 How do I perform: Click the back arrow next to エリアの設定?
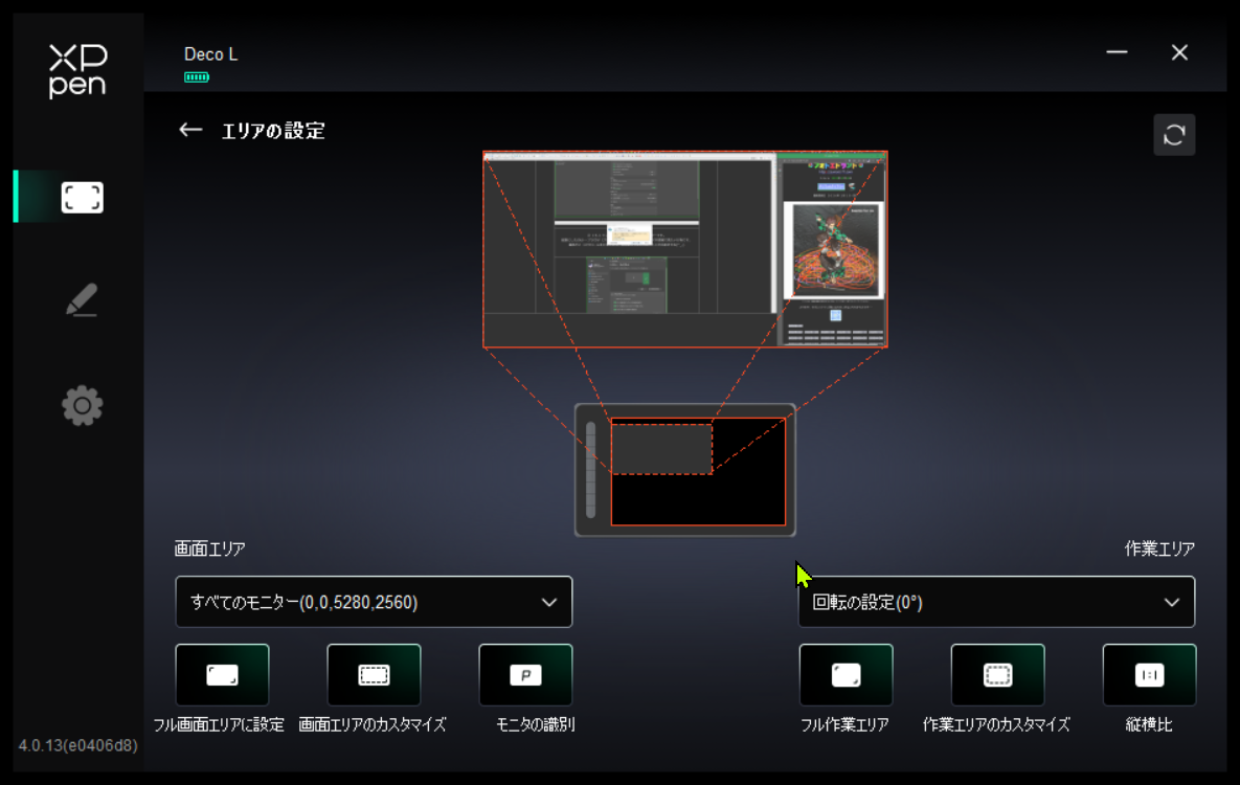pyautogui.click(x=190, y=130)
